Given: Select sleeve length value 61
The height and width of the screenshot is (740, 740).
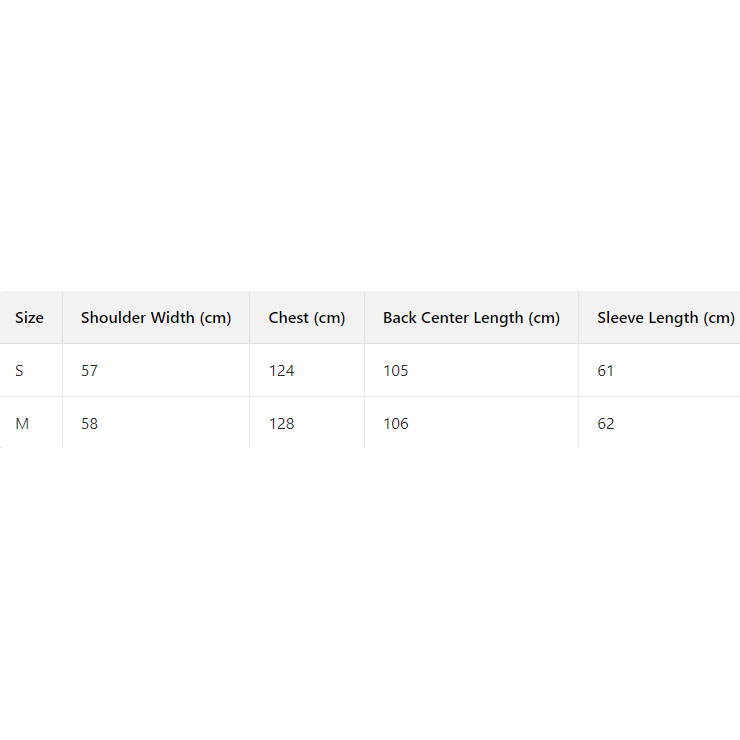Looking at the screenshot, I should [x=606, y=371].
